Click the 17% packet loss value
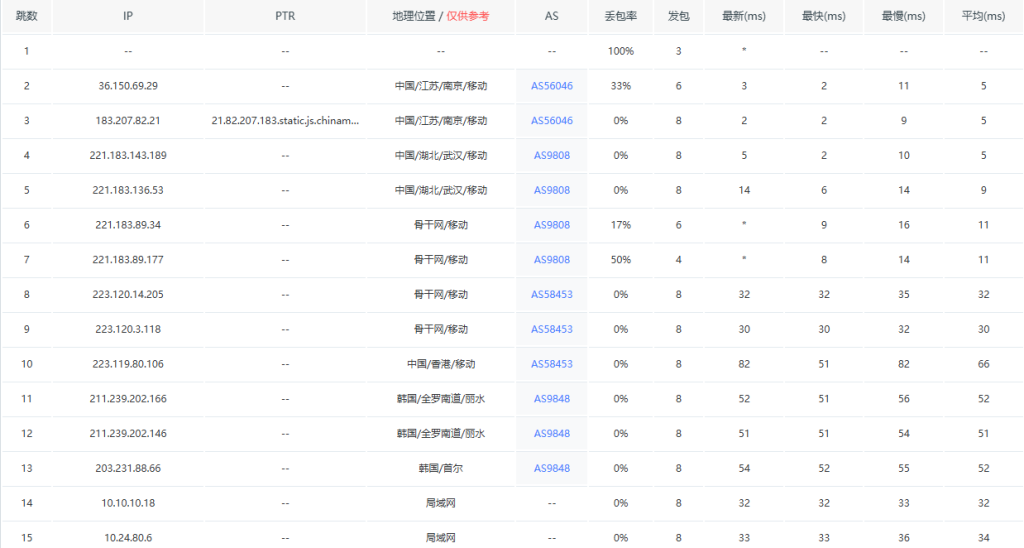This screenshot has width=1024, height=548. pyautogui.click(x=620, y=225)
